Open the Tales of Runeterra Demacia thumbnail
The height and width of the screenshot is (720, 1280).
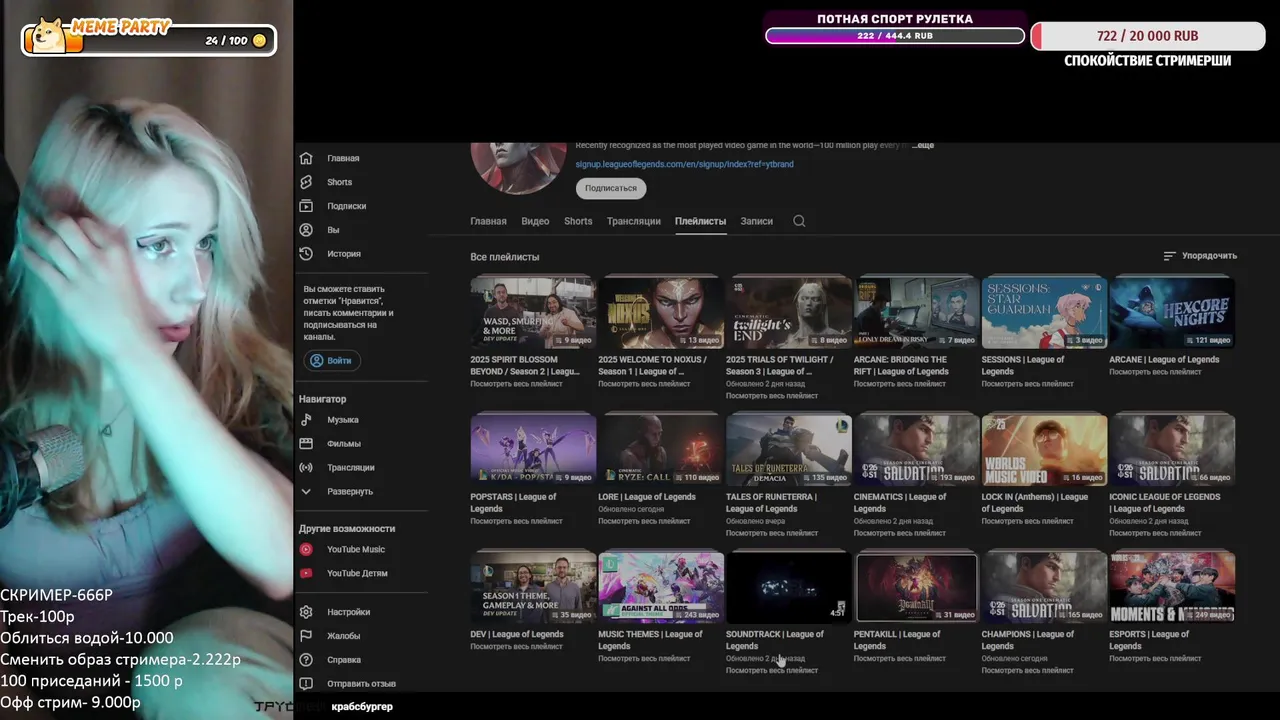[789, 450]
